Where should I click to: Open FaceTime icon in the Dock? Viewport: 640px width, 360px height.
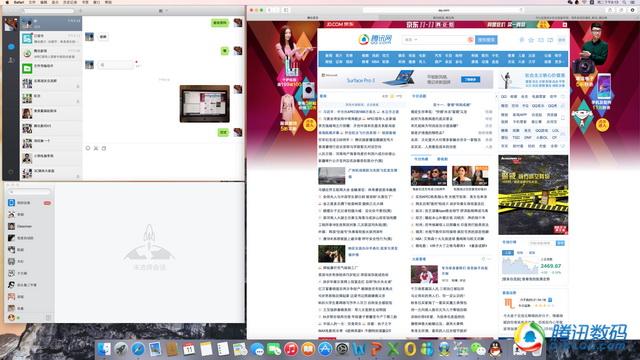(273, 349)
